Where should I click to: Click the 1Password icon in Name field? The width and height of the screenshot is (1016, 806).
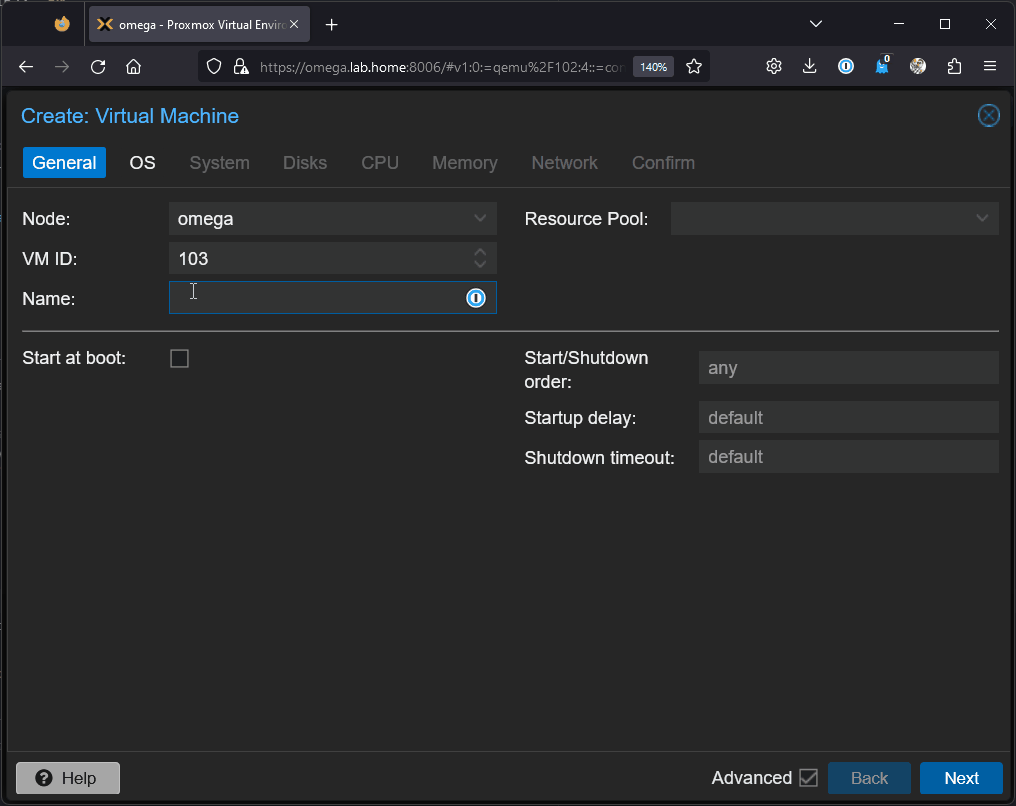476,298
